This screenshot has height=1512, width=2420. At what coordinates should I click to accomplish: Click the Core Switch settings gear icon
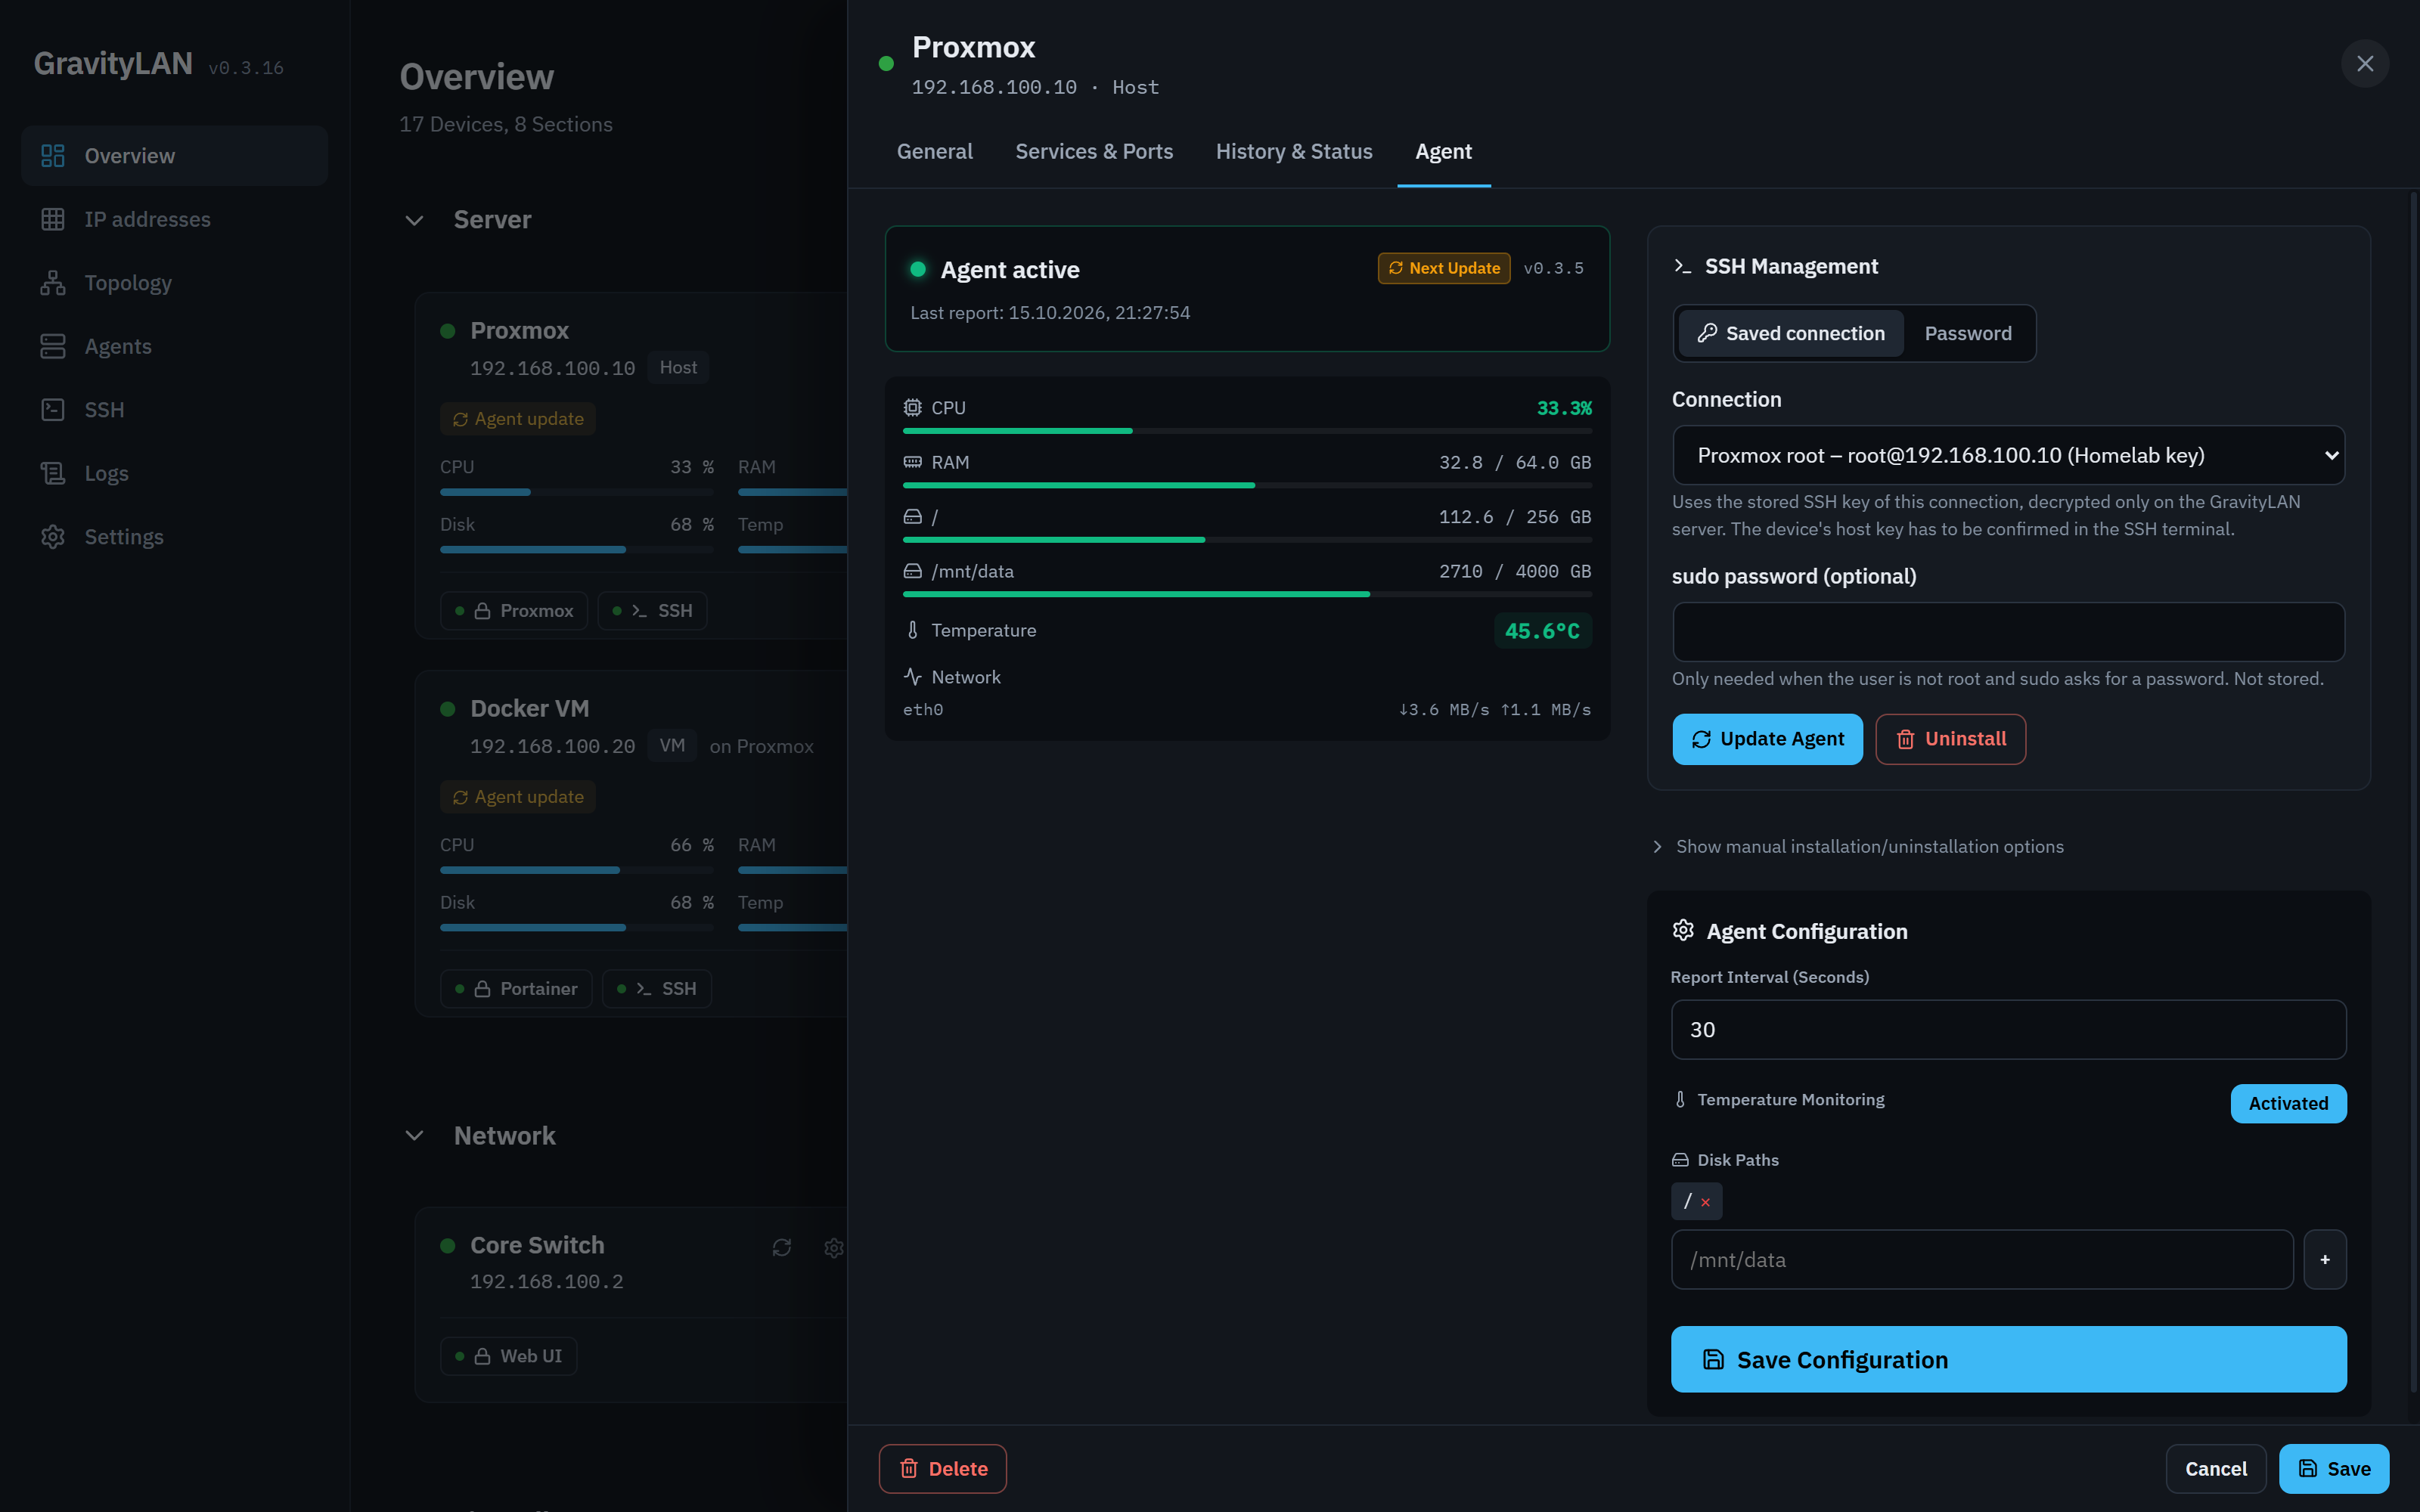click(x=833, y=1247)
